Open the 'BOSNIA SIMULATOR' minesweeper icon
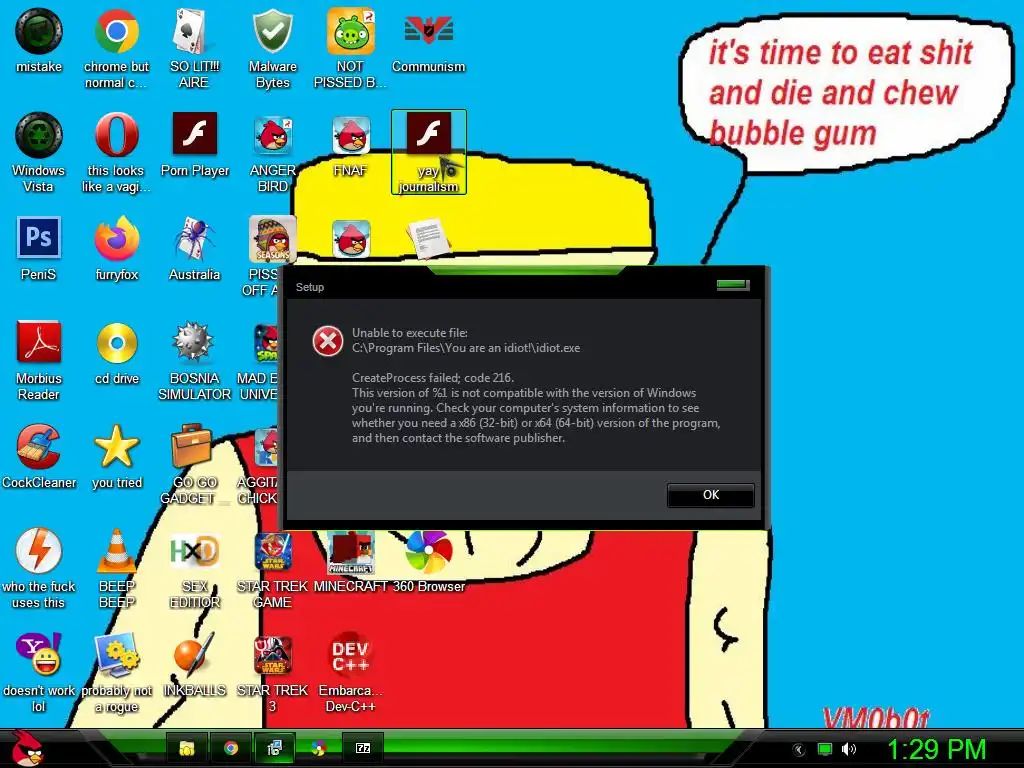Viewport: 1024px width, 768px height. pos(194,360)
